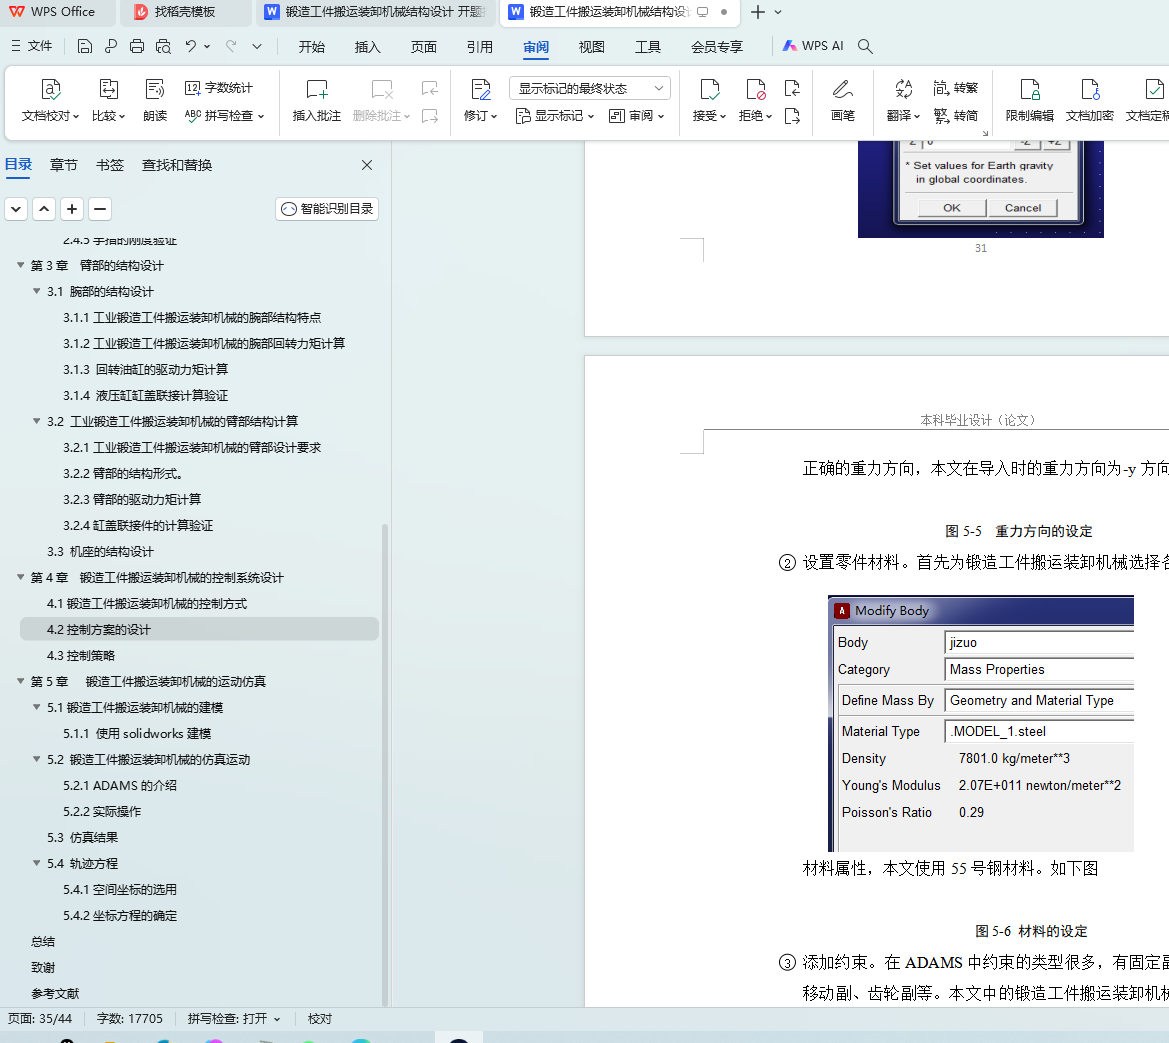Switch to the 插入 ribbon tab
Viewport: 1169px width, 1043px height.
pyautogui.click(x=368, y=46)
